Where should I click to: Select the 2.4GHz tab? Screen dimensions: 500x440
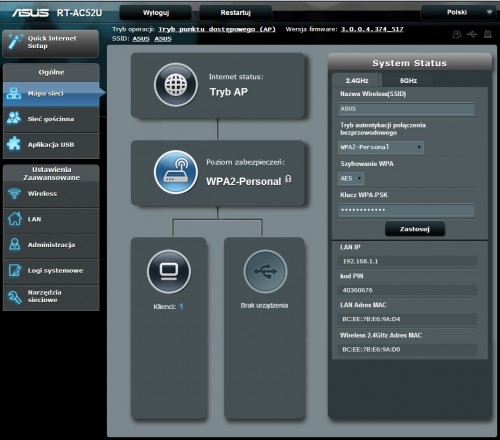[357, 80]
